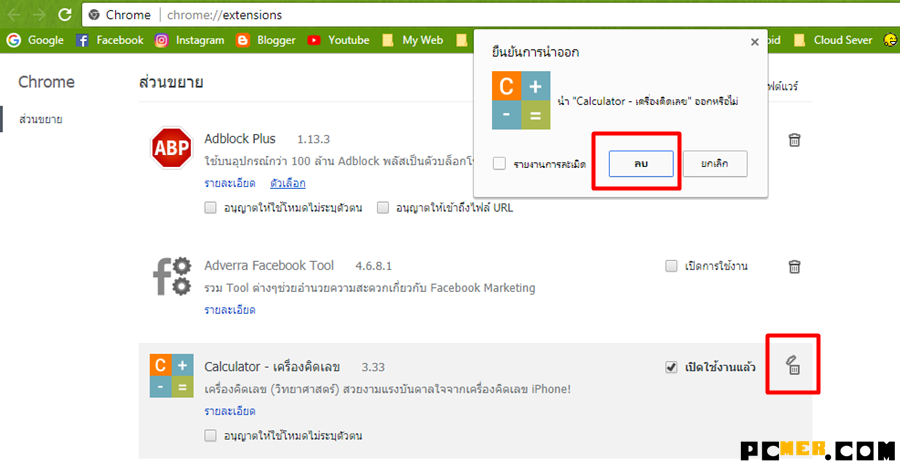Click the Adblock Plus ABP logo
This screenshot has width=900, height=466.
point(172,148)
